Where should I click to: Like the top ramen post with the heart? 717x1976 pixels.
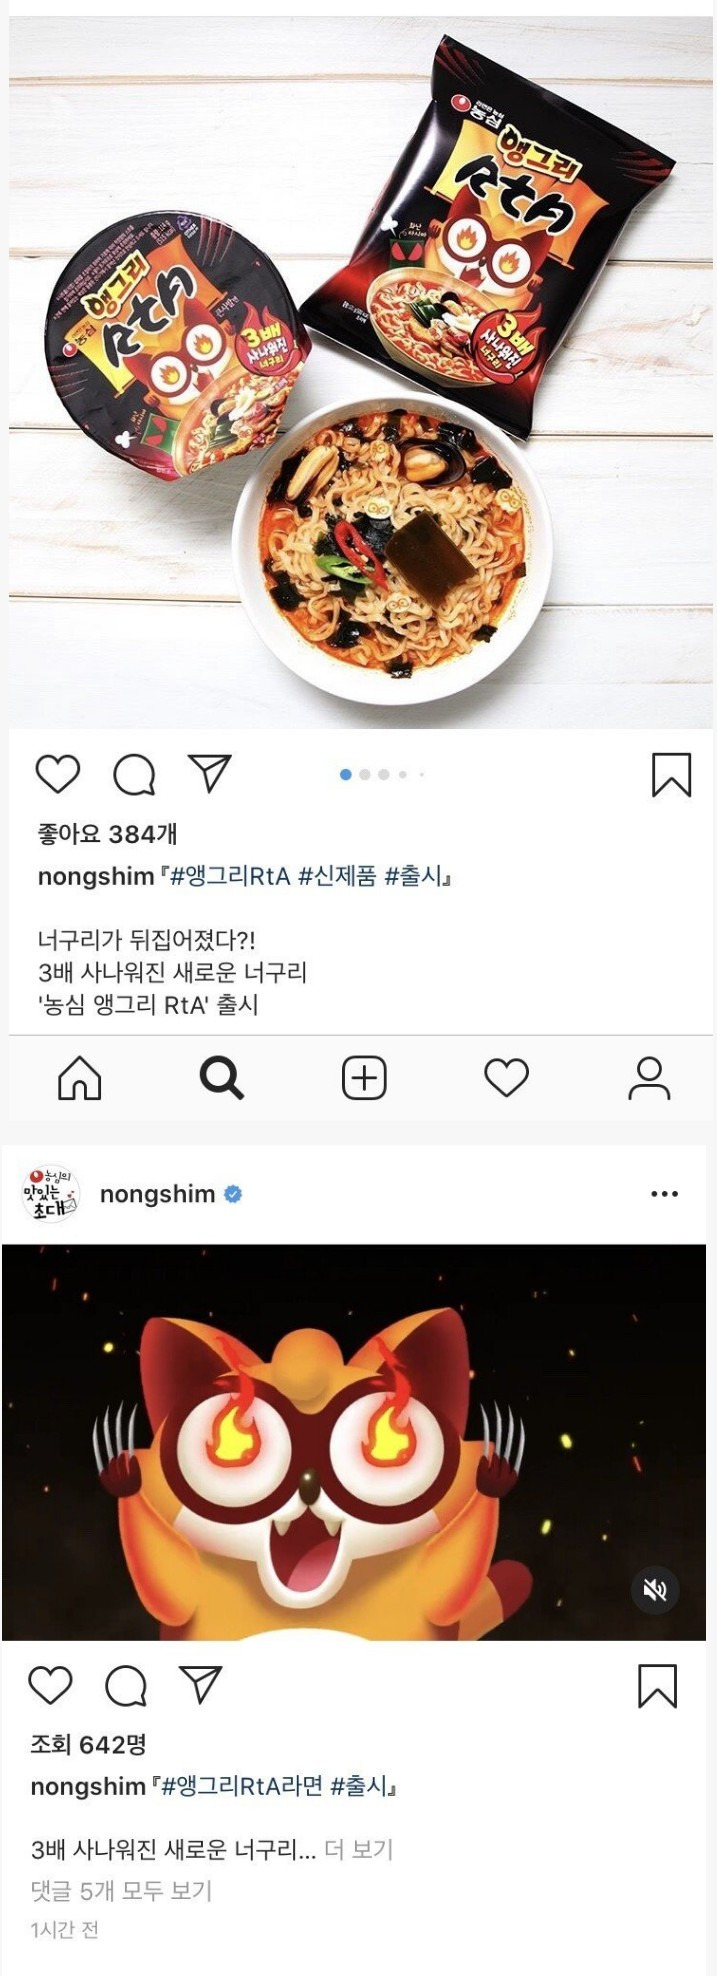[x=58, y=774]
